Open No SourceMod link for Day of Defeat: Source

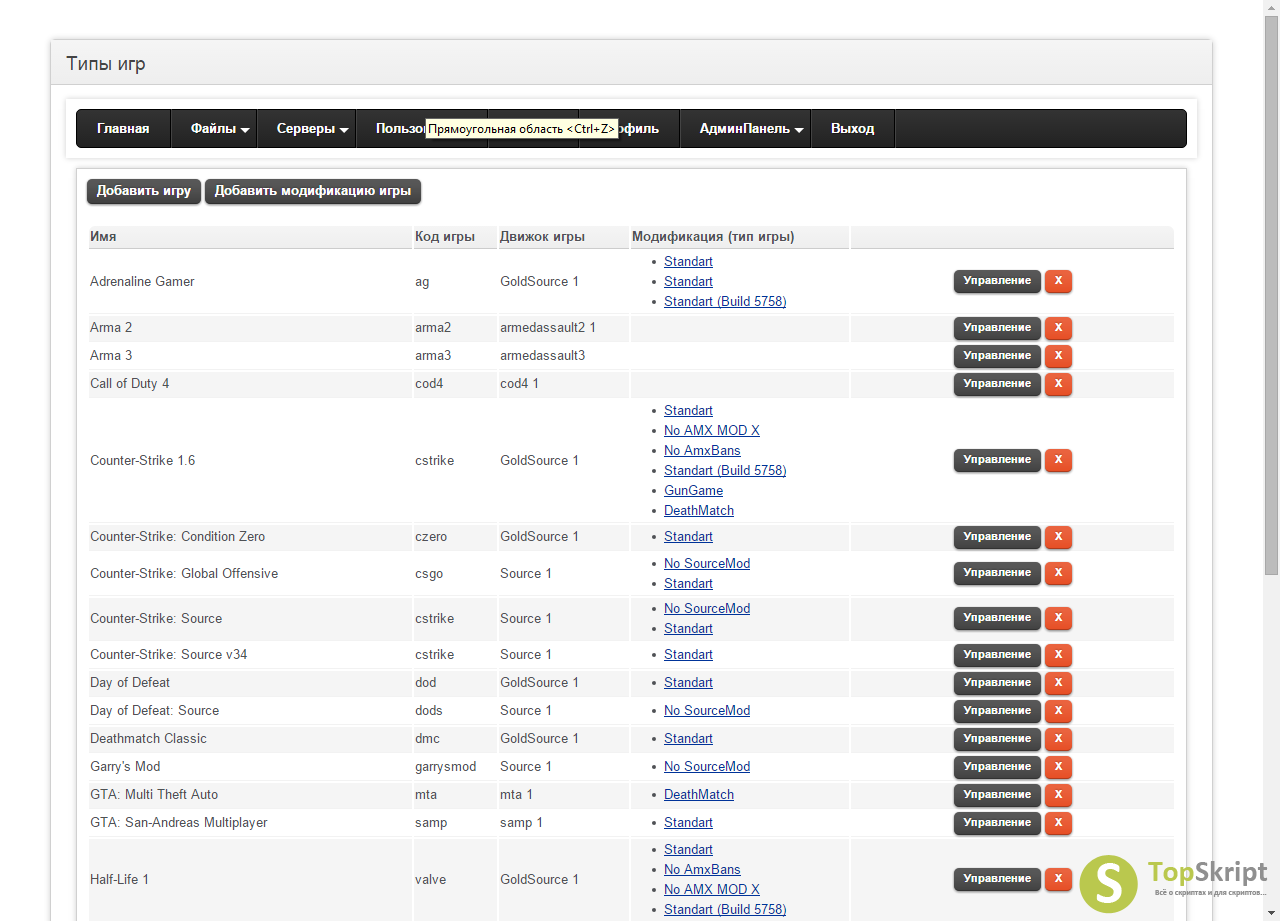pyautogui.click(x=707, y=710)
